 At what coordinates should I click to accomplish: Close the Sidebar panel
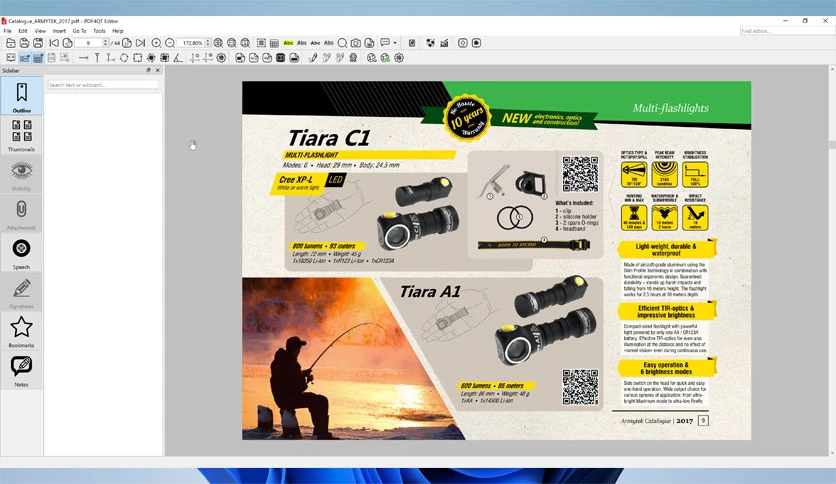[158, 70]
